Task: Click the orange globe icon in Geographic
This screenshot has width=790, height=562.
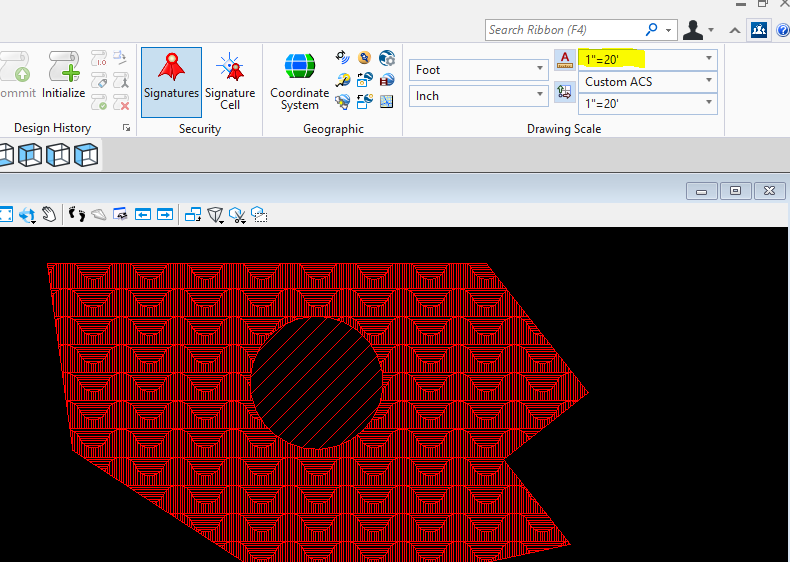Action: pyautogui.click(x=364, y=58)
